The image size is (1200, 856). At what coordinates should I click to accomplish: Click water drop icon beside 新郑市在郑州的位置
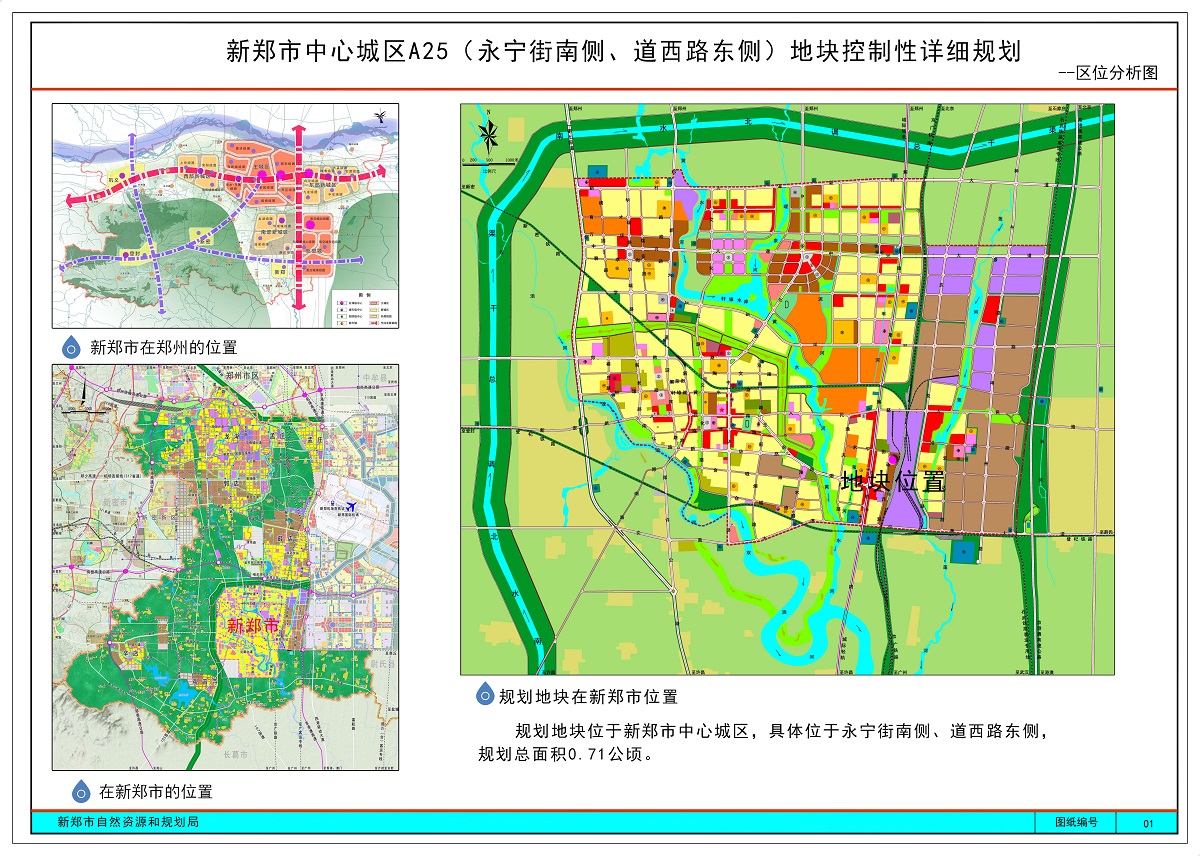click(x=71, y=348)
